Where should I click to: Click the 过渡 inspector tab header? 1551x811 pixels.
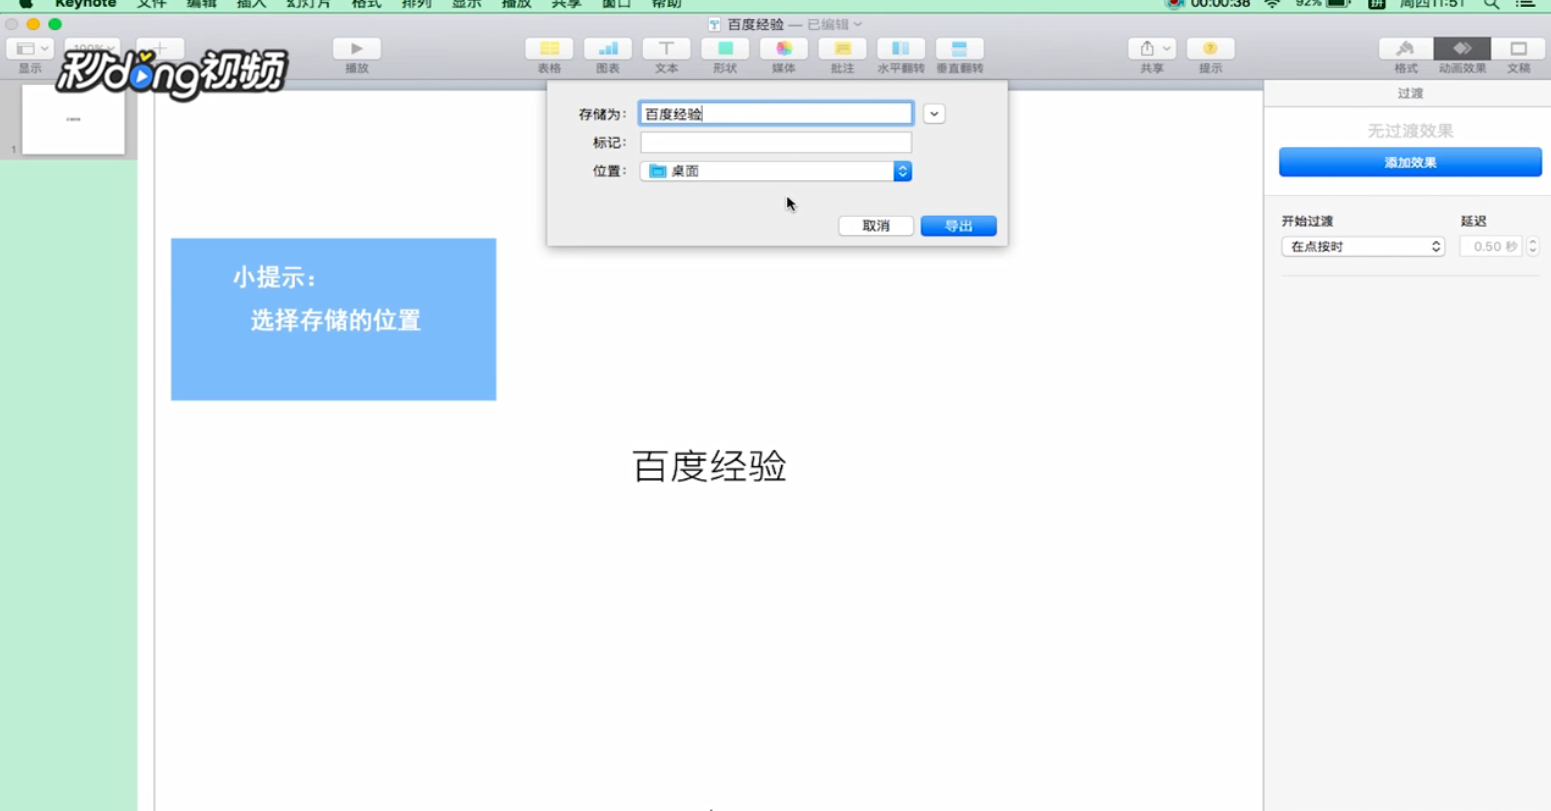pyautogui.click(x=1410, y=93)
